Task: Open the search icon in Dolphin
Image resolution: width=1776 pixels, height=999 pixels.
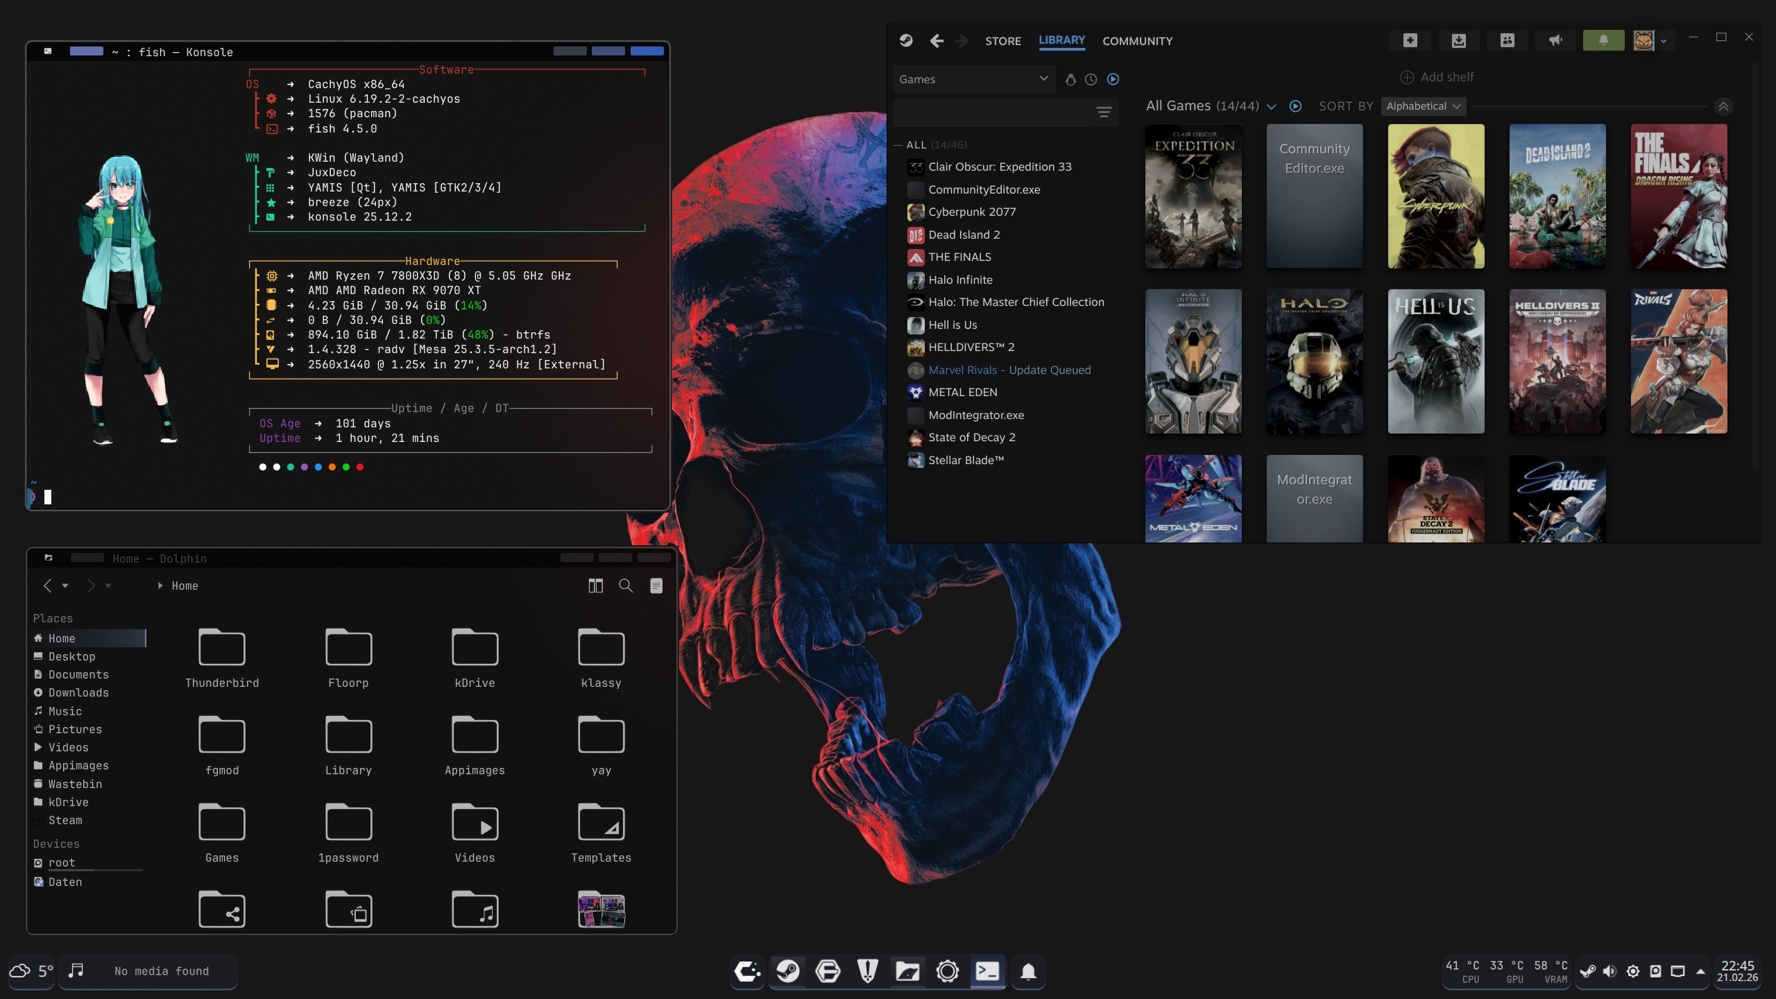Action: point(626,586)
